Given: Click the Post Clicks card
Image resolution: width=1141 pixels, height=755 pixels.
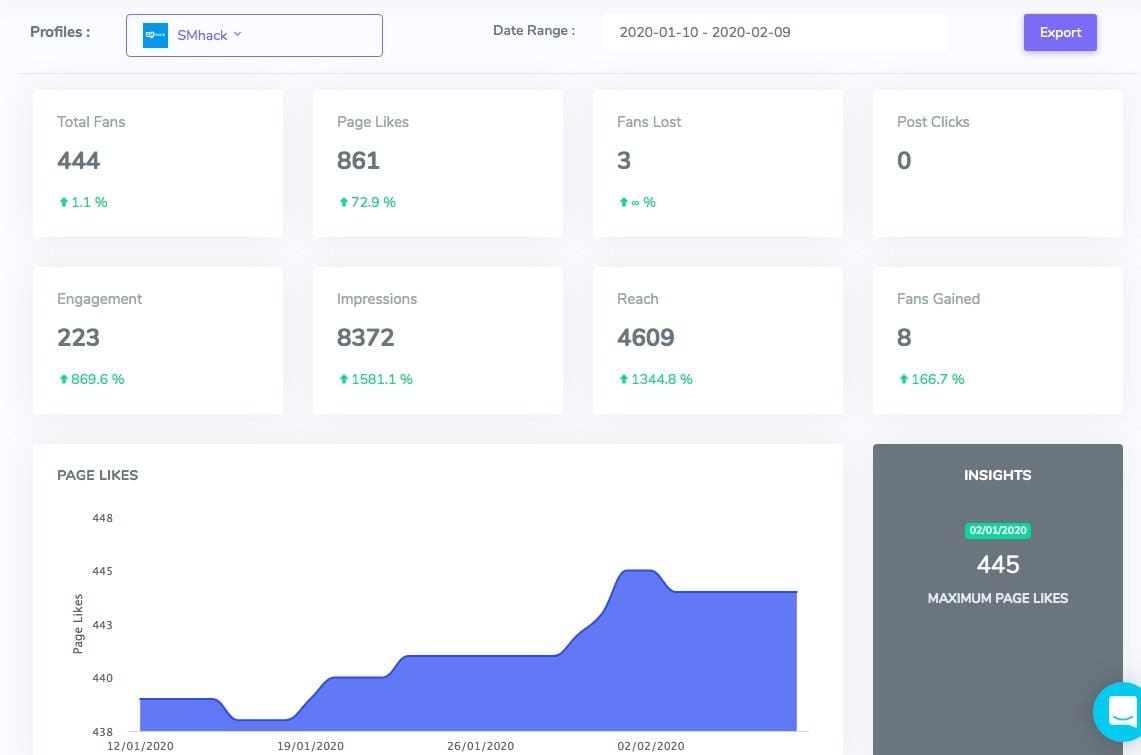Looking at the screenshot, I should click(997, 163).
